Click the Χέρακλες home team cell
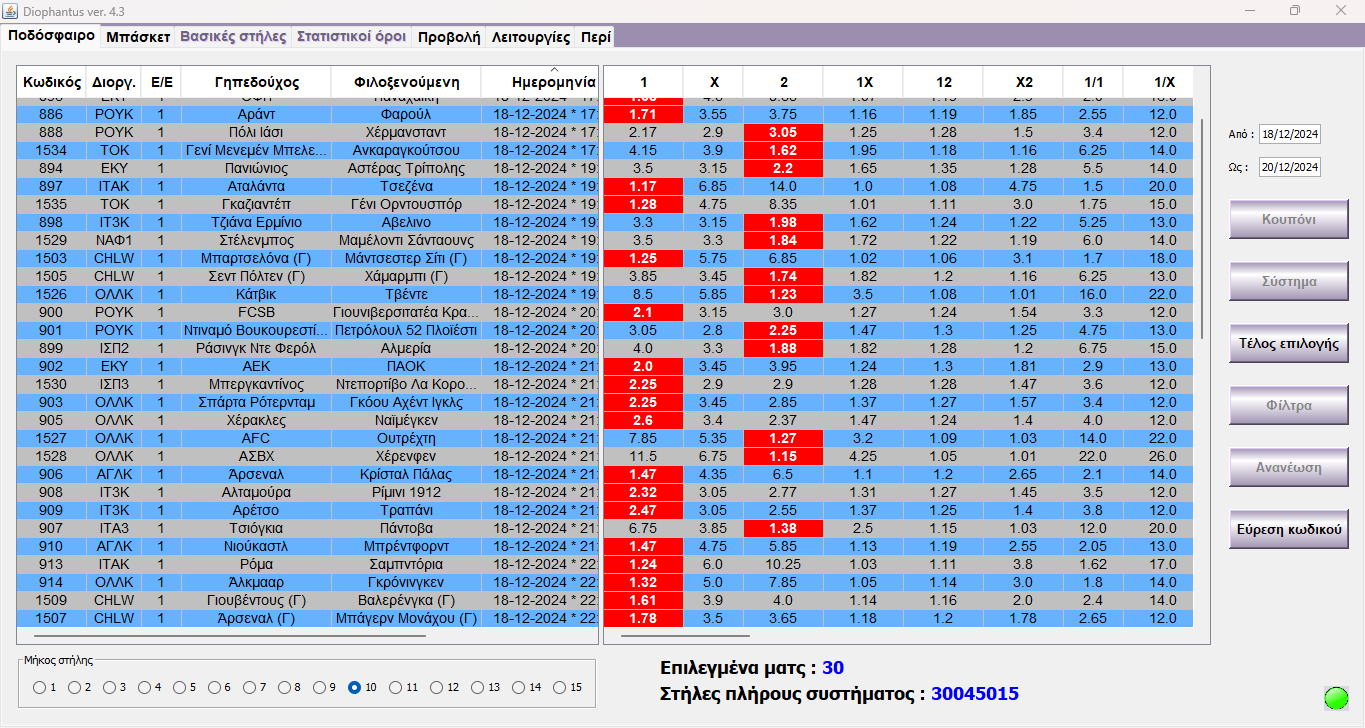The image size is (1365, 728). pyautogui.click(x=256, y=420)
